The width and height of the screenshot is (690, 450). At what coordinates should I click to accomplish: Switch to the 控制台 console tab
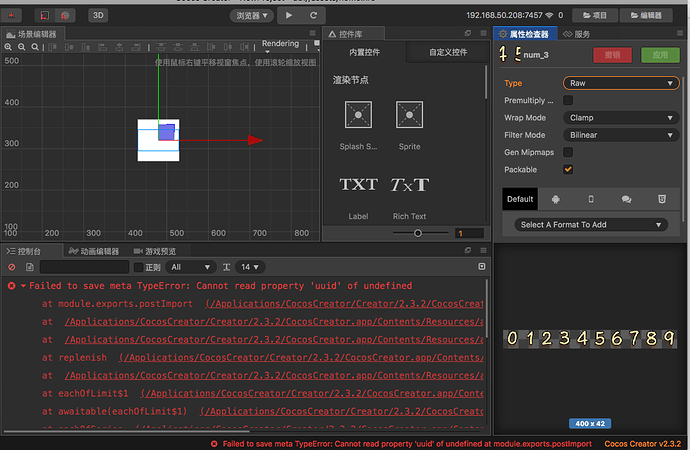point(29,251)
